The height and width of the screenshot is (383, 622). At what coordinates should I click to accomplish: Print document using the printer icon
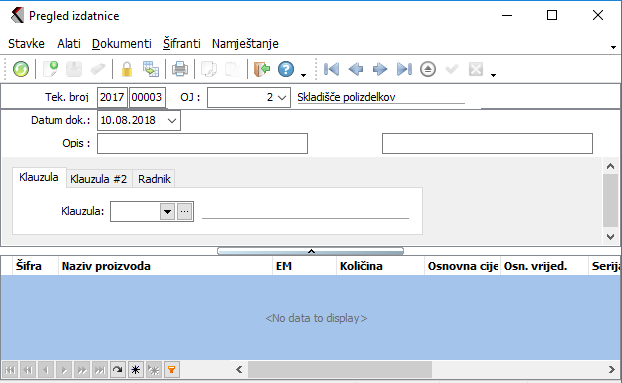pyautogui.click(x=180, y=69)
